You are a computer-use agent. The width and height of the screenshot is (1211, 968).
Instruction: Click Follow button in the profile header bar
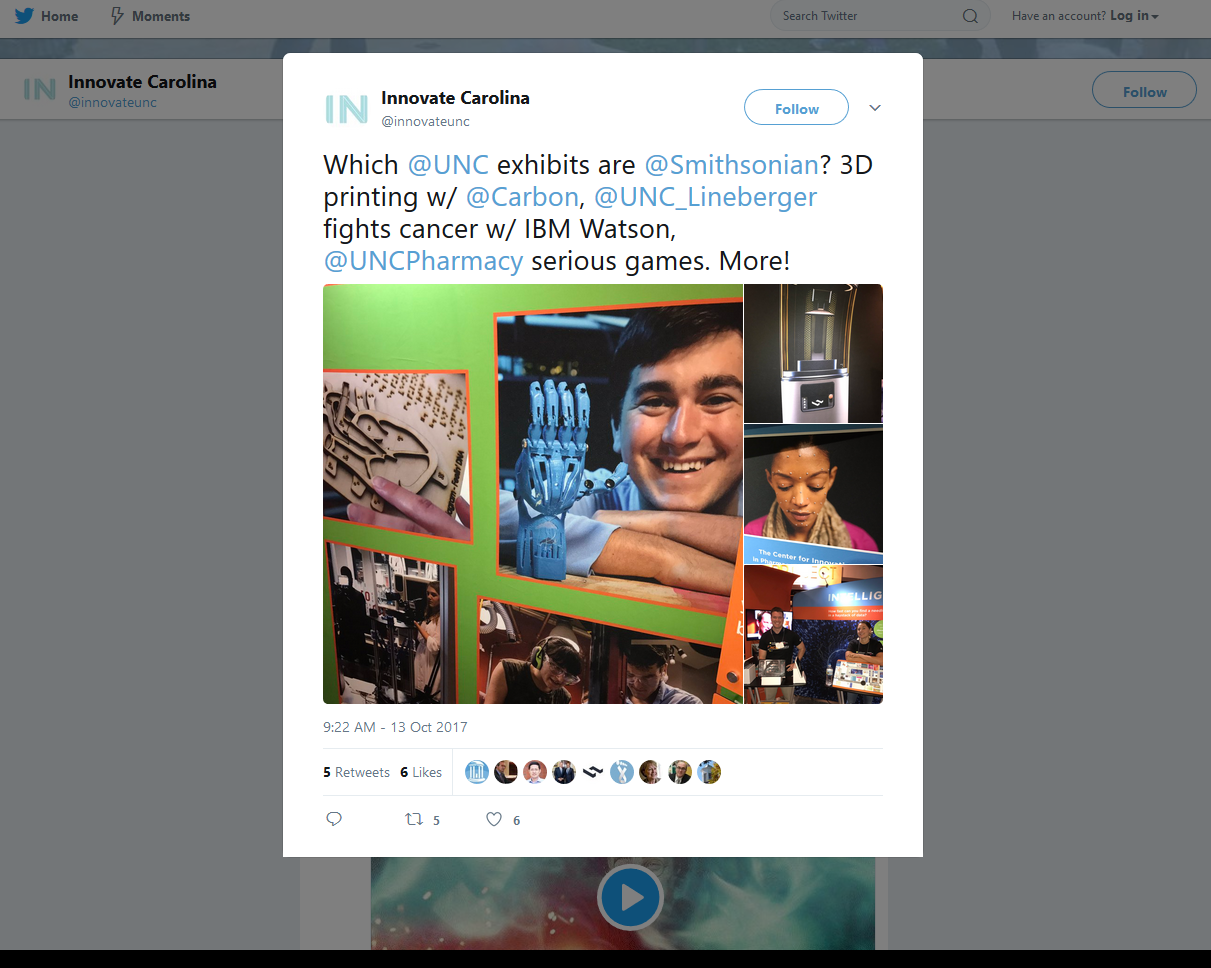[x=1144, y=91]
